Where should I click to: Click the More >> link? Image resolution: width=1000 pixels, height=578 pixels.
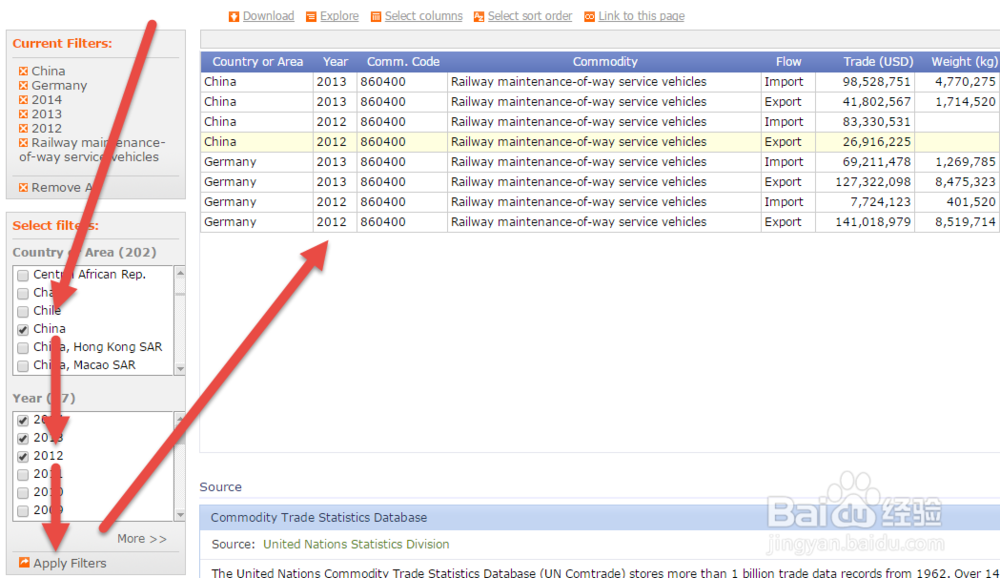tap(142, 538)
